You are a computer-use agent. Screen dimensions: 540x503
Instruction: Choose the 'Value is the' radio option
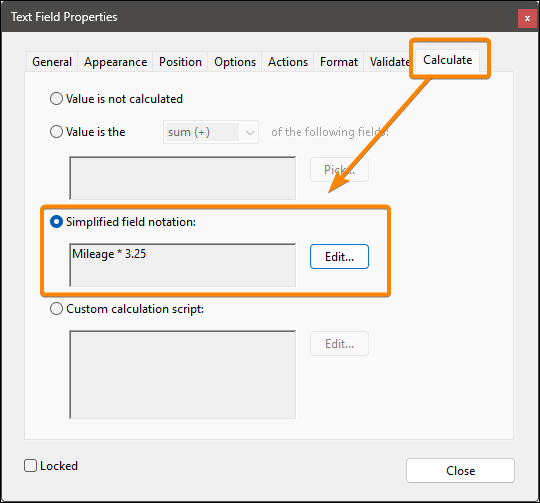pyautogui.click(x=56, y=132)
